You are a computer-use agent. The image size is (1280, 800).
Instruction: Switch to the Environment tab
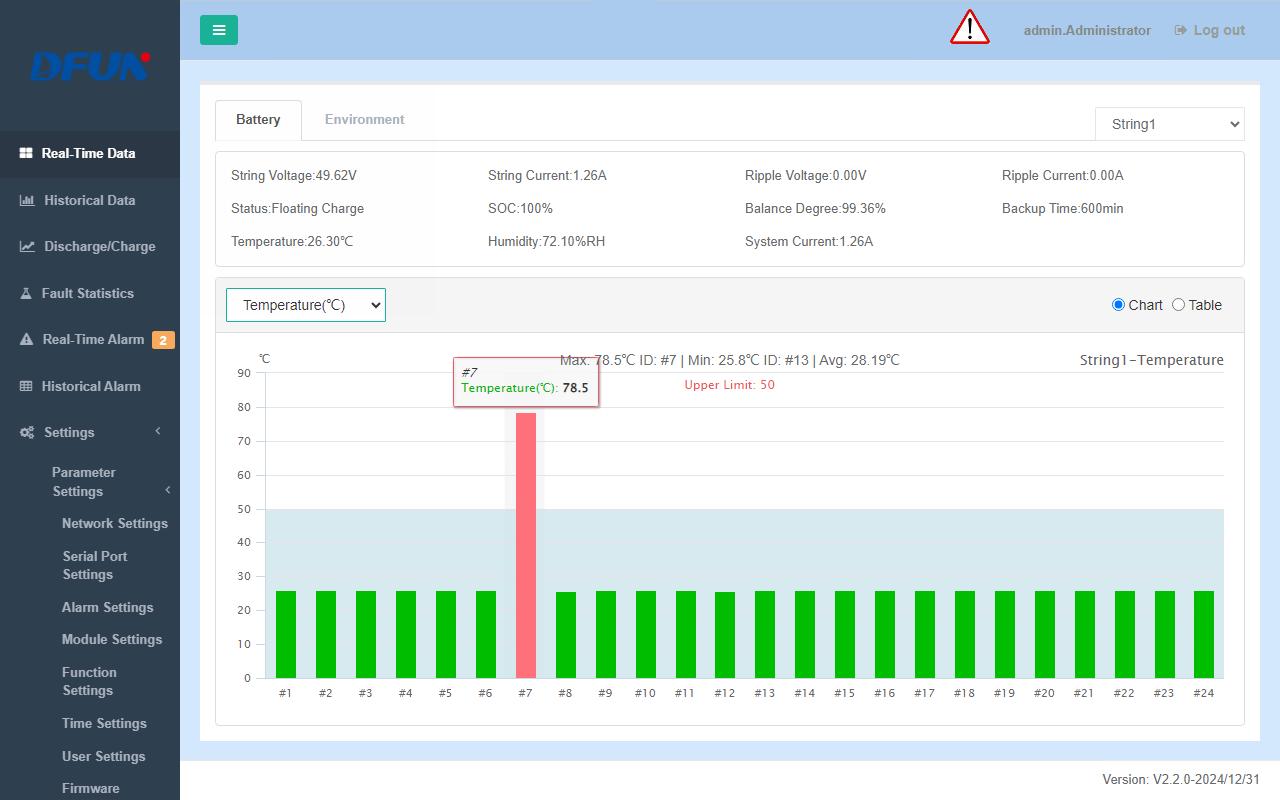click(364, 120)
